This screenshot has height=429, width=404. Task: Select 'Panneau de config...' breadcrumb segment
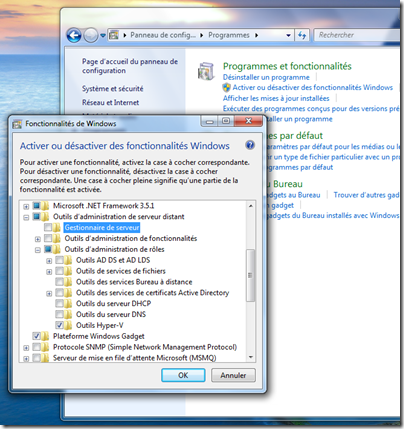[x=163, y=35]
